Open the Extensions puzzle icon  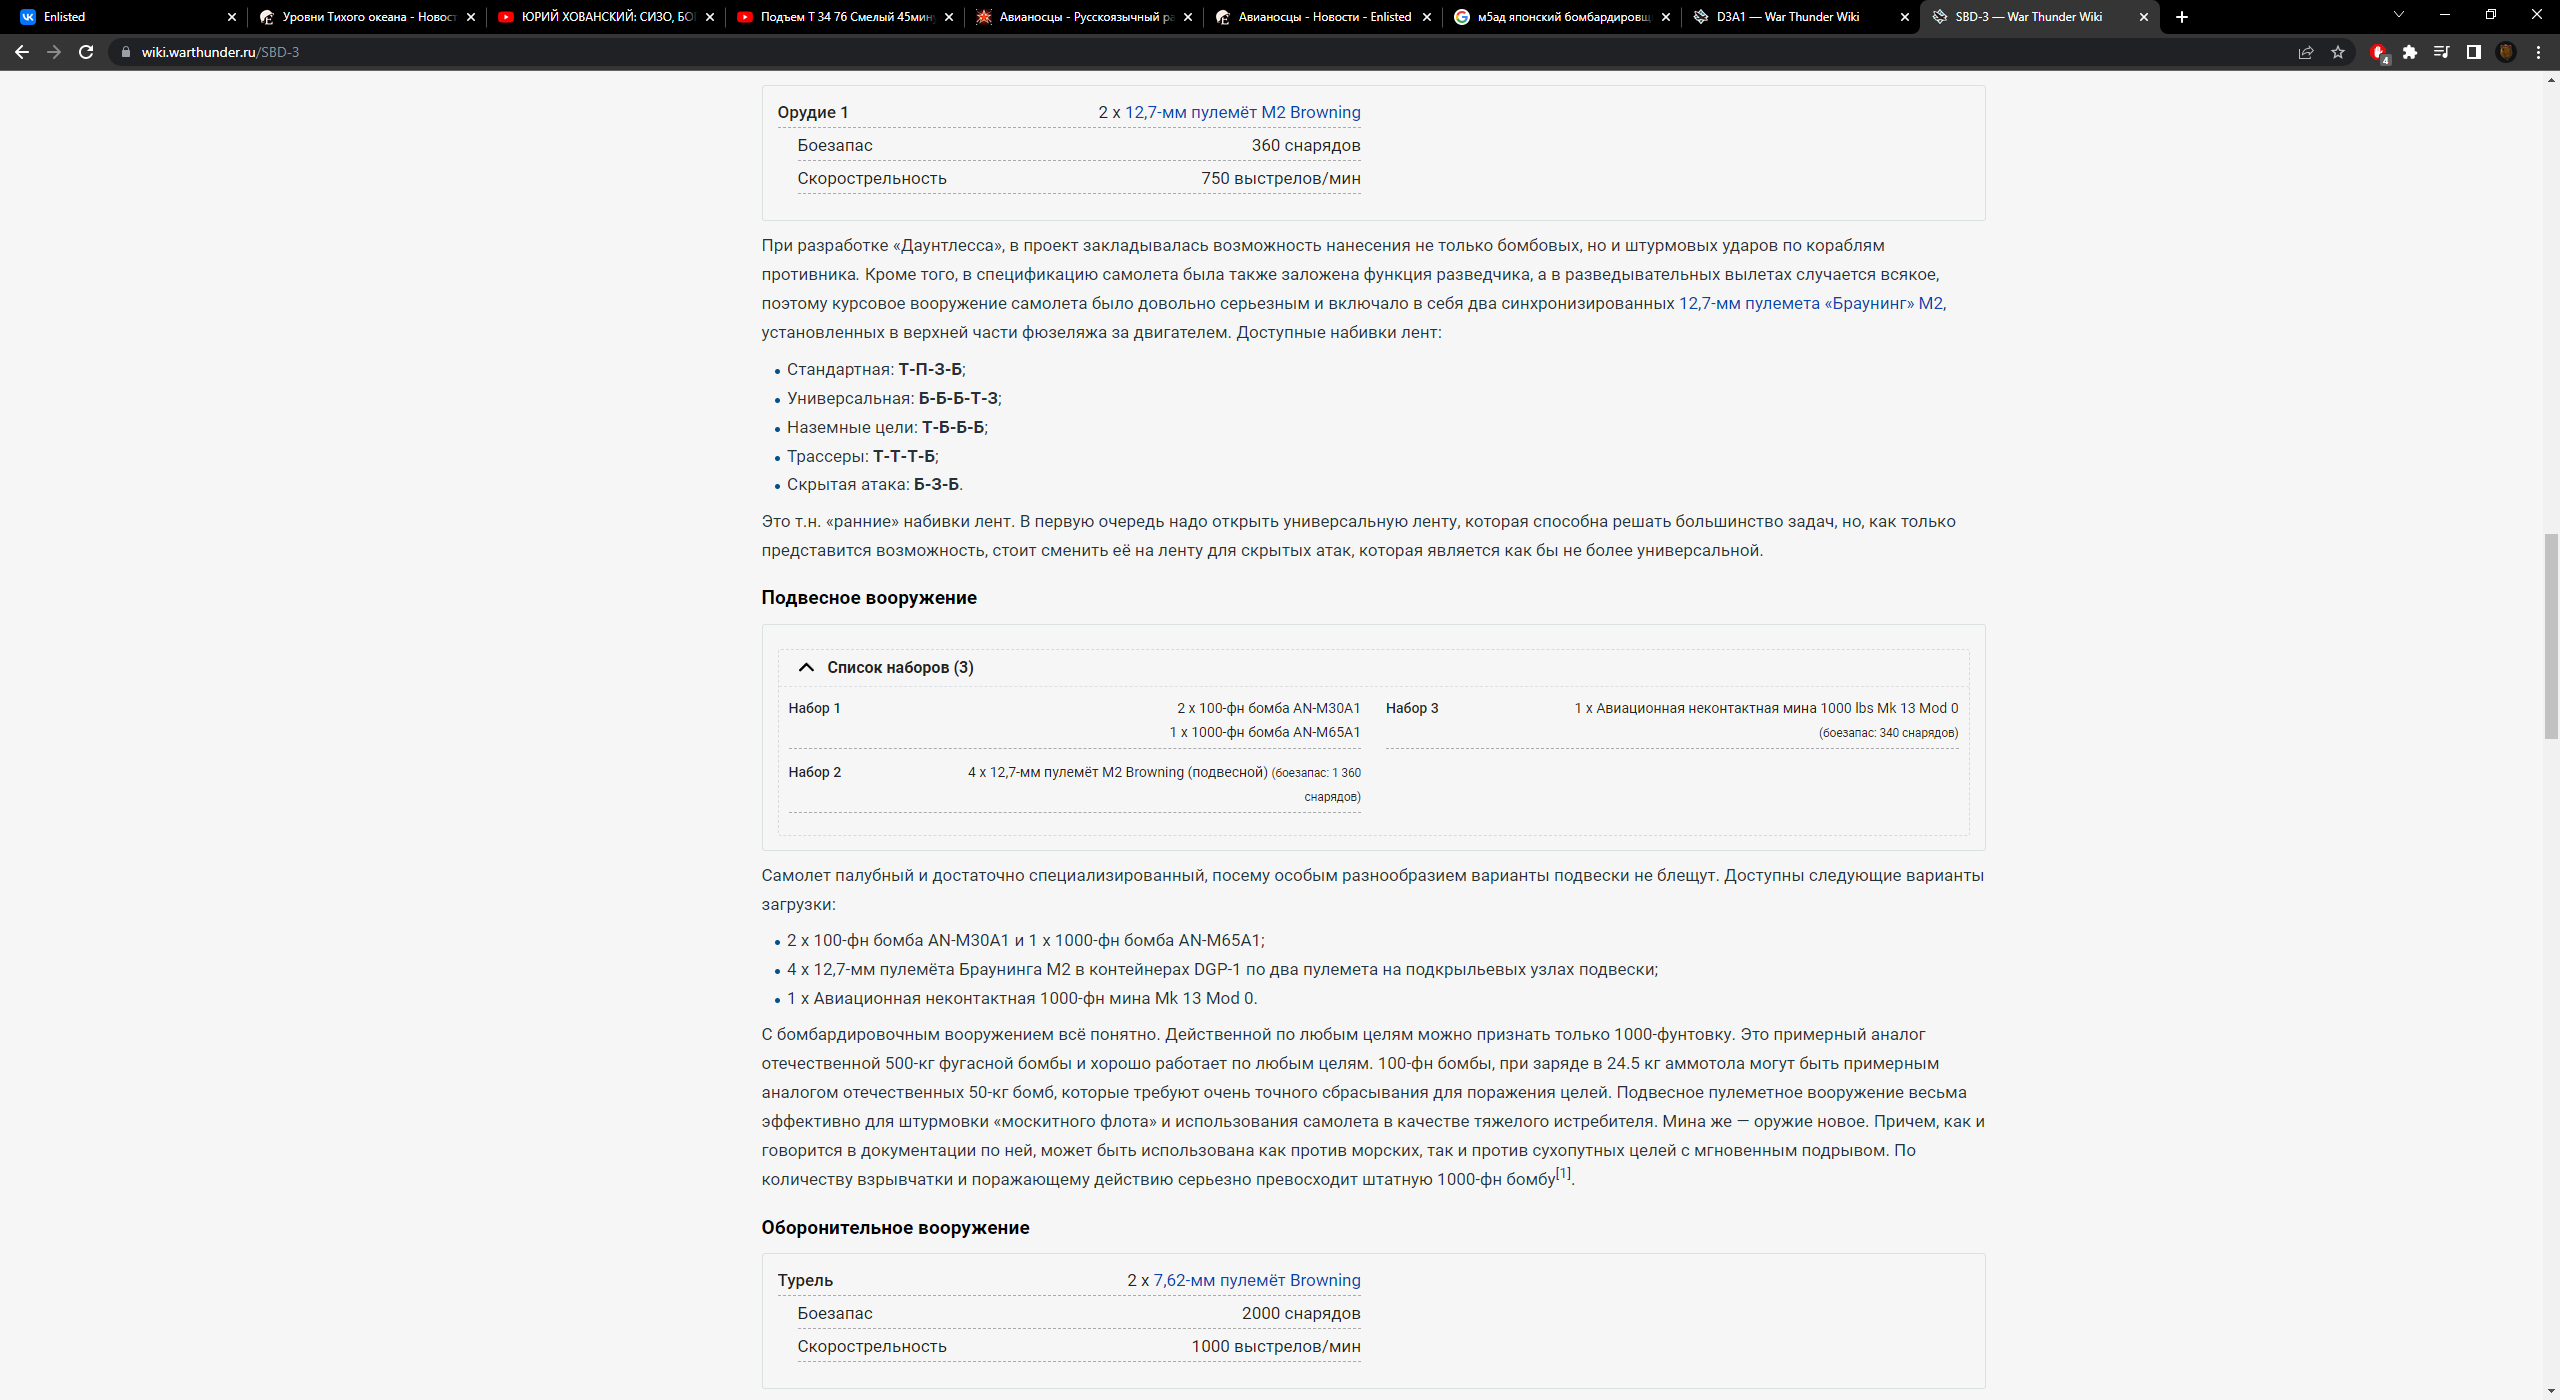pyautogui.click(x=2410, y=52)
